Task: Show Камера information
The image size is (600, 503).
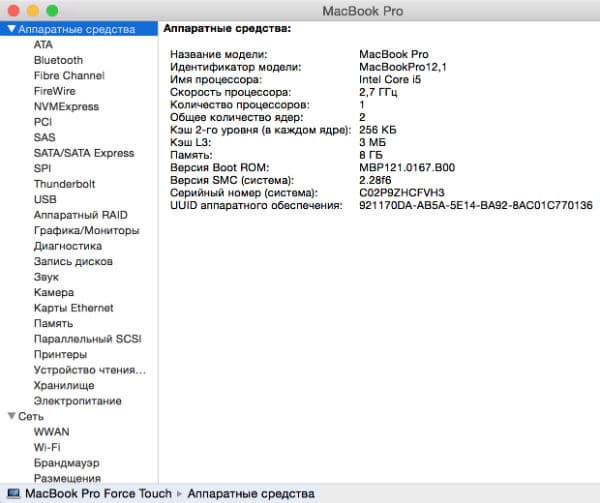Action: pyautogui.click(x=54, y=292)
